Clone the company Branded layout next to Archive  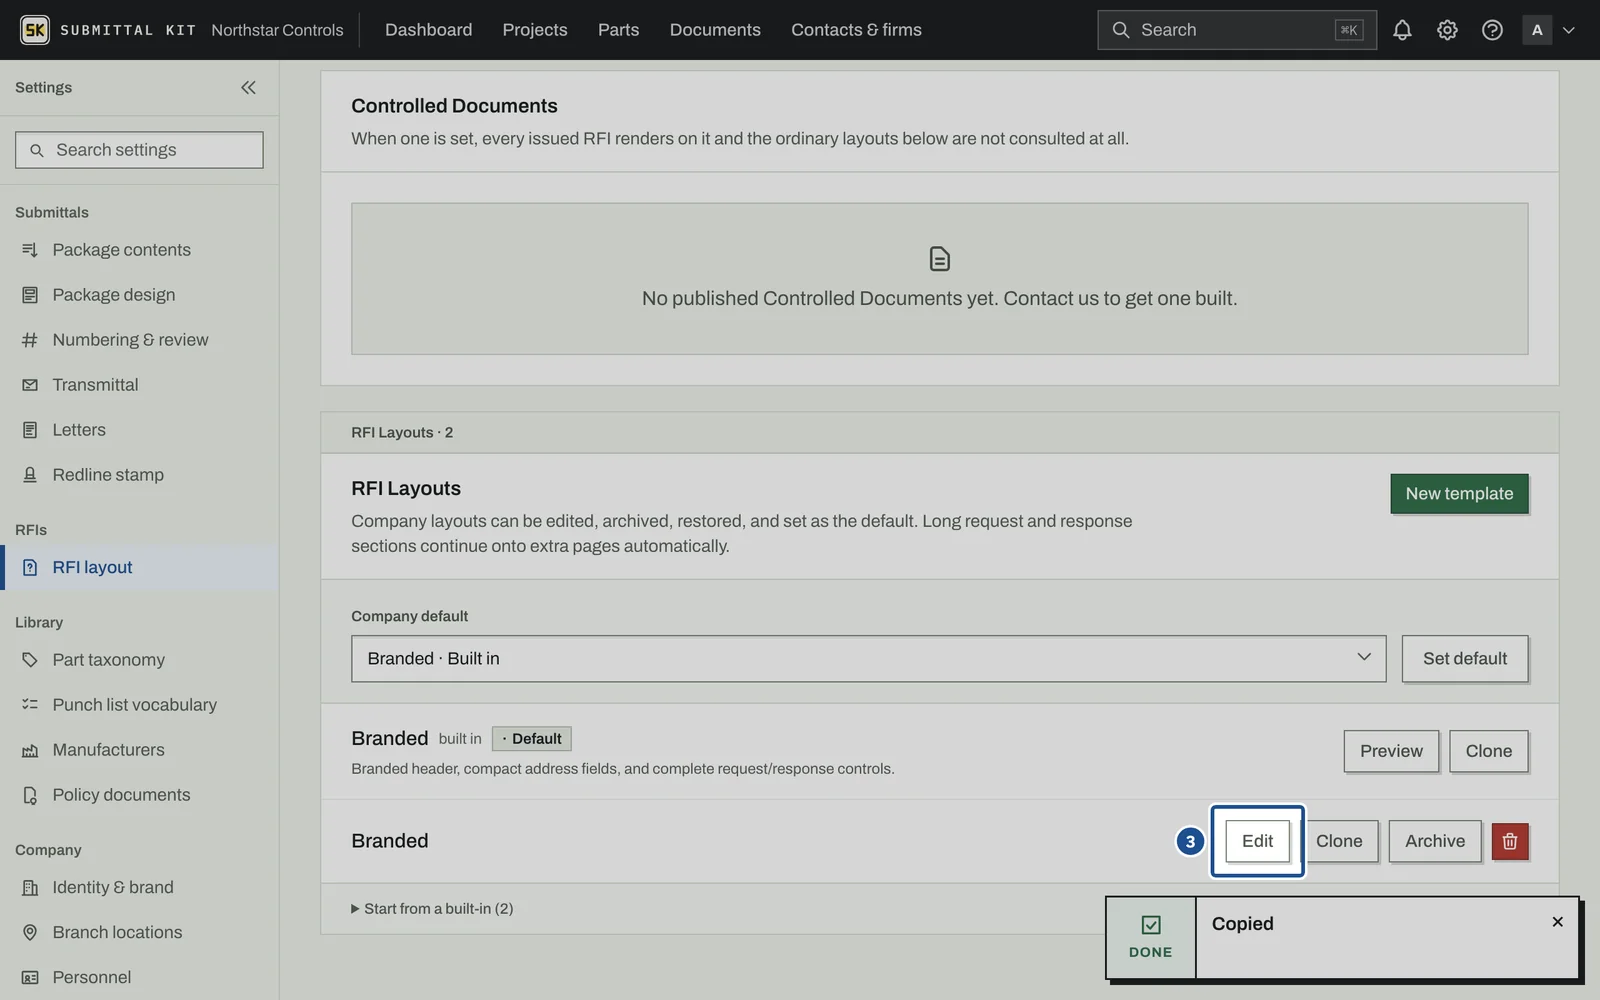[x=1339, y=841]
